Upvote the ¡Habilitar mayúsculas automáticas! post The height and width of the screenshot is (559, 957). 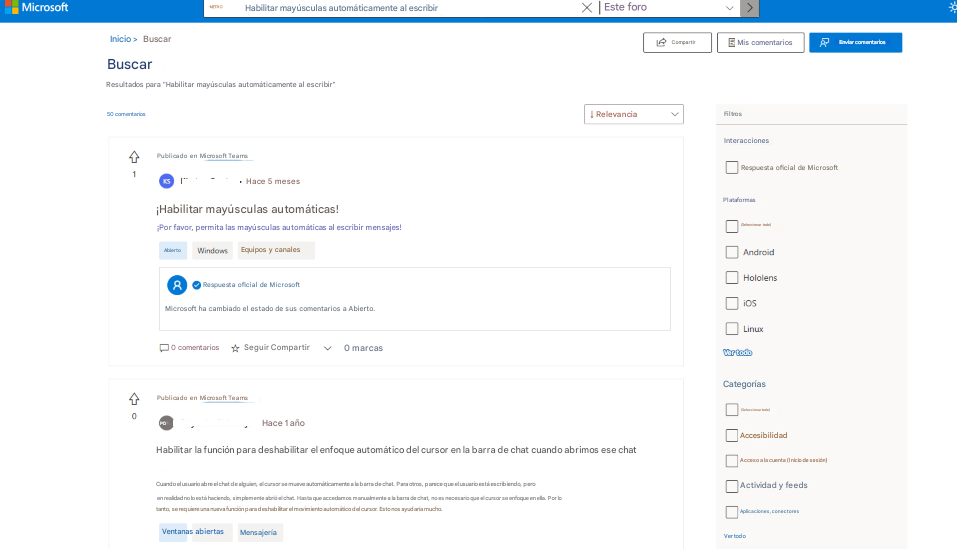(x=134, y=157)
